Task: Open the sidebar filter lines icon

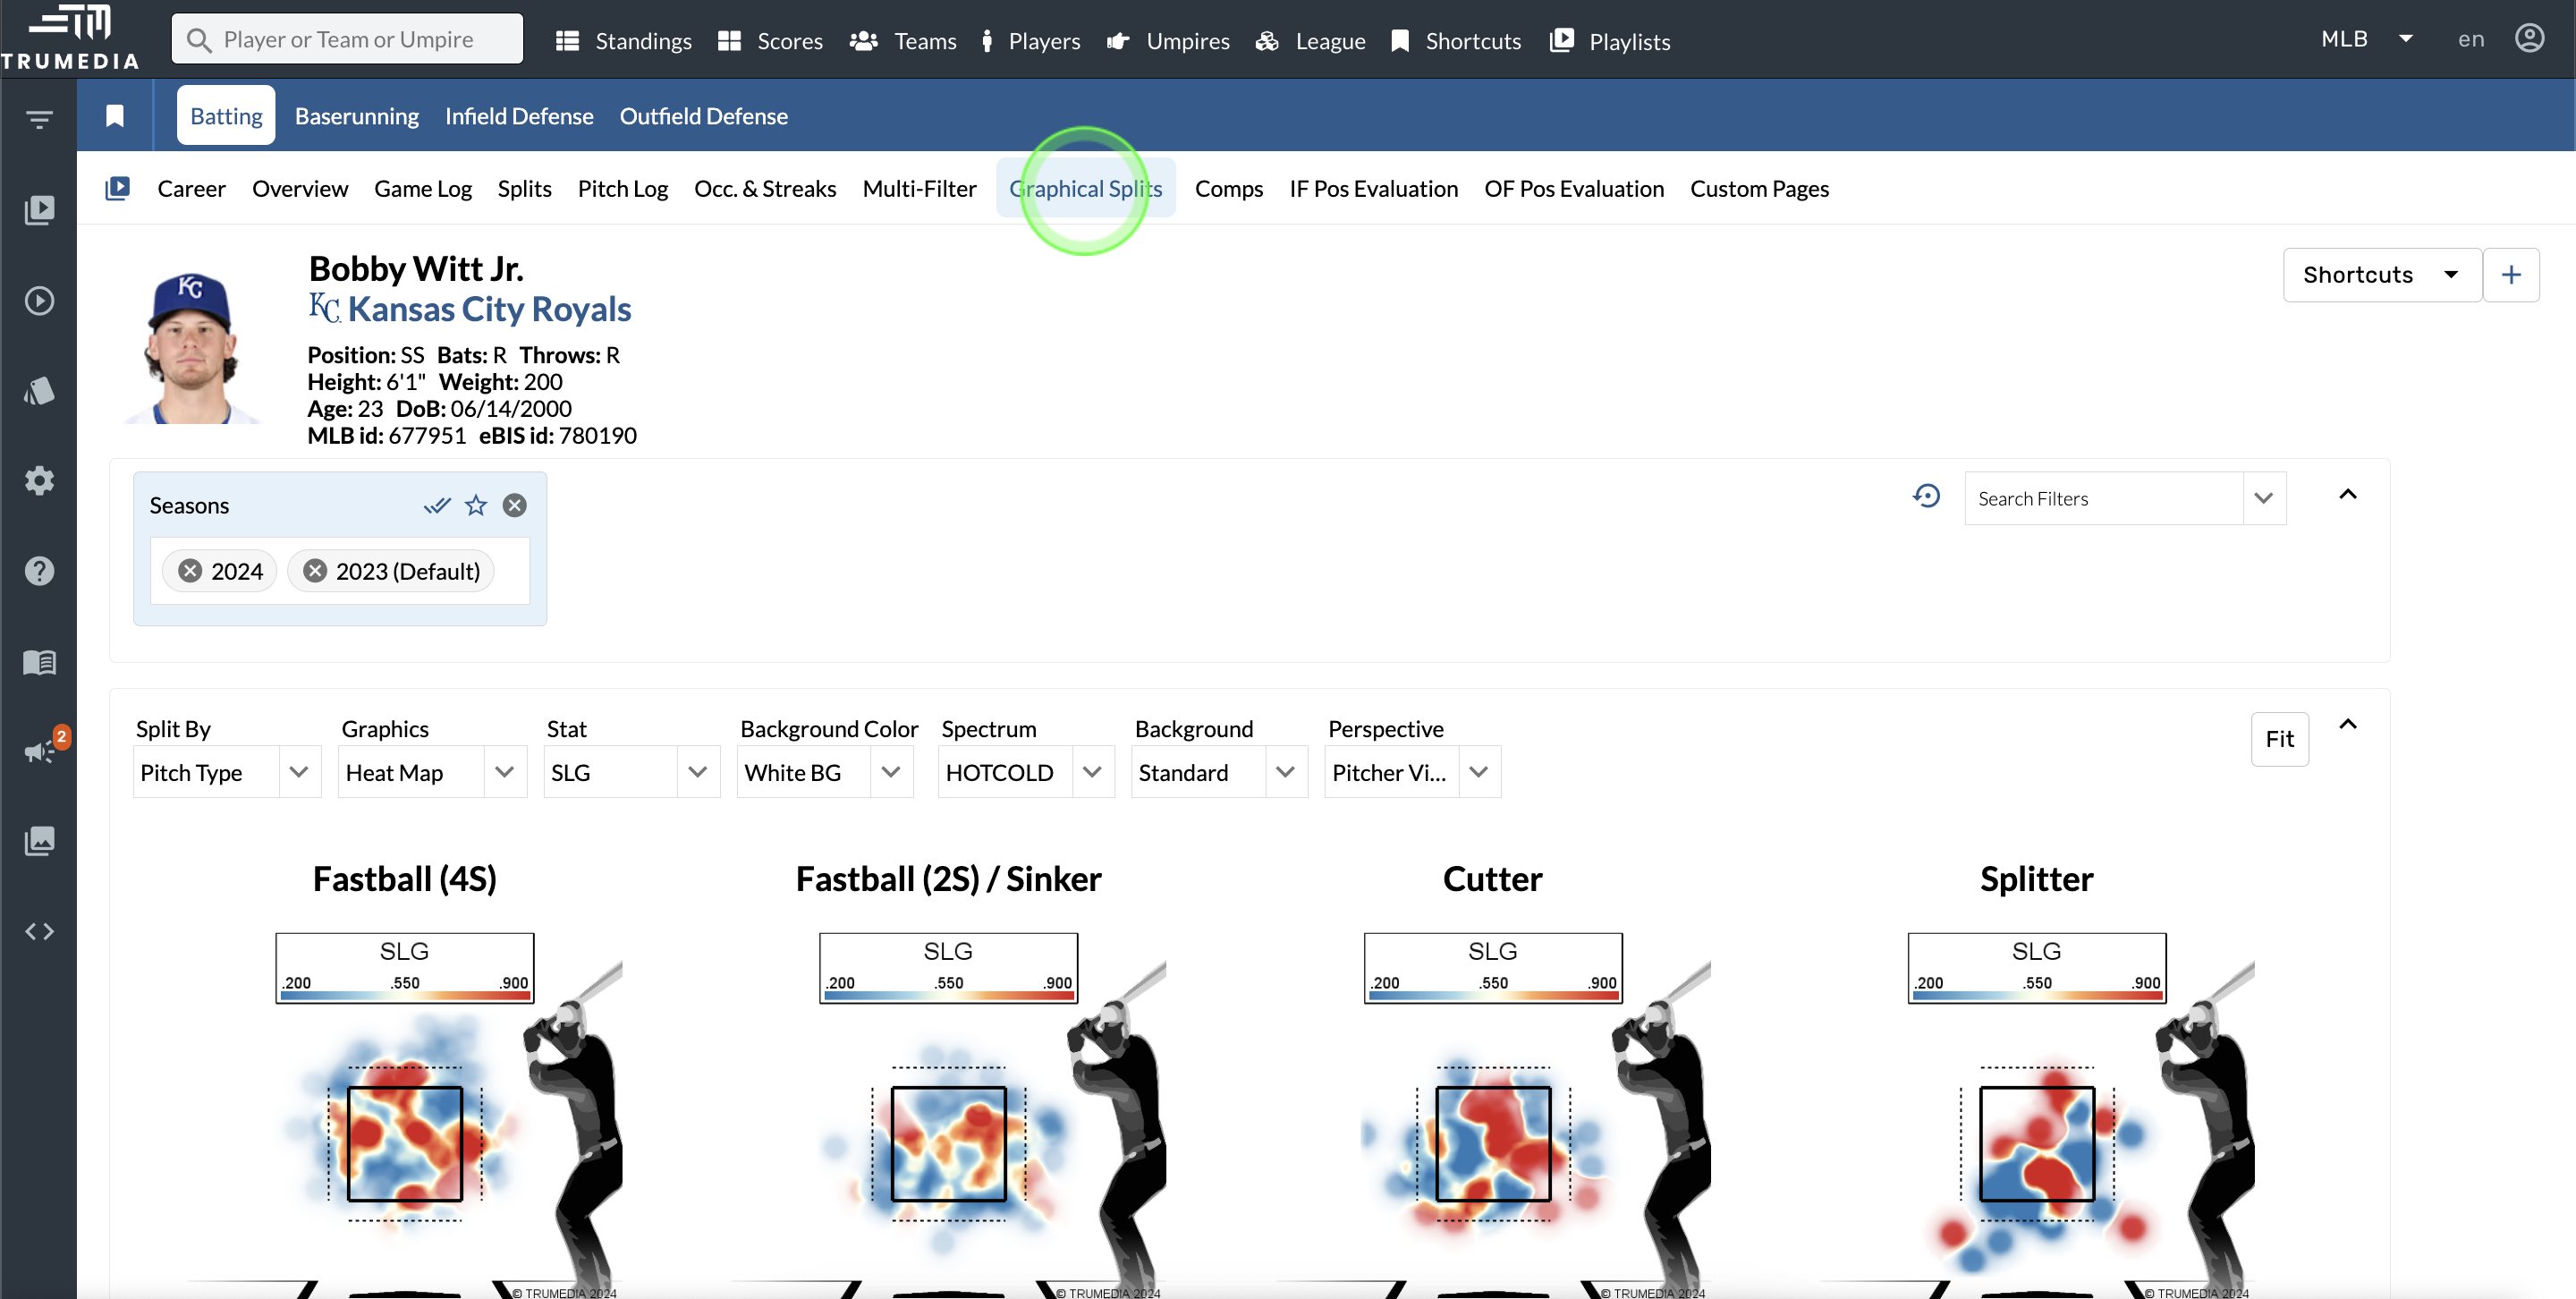Action: coord(39,120)
